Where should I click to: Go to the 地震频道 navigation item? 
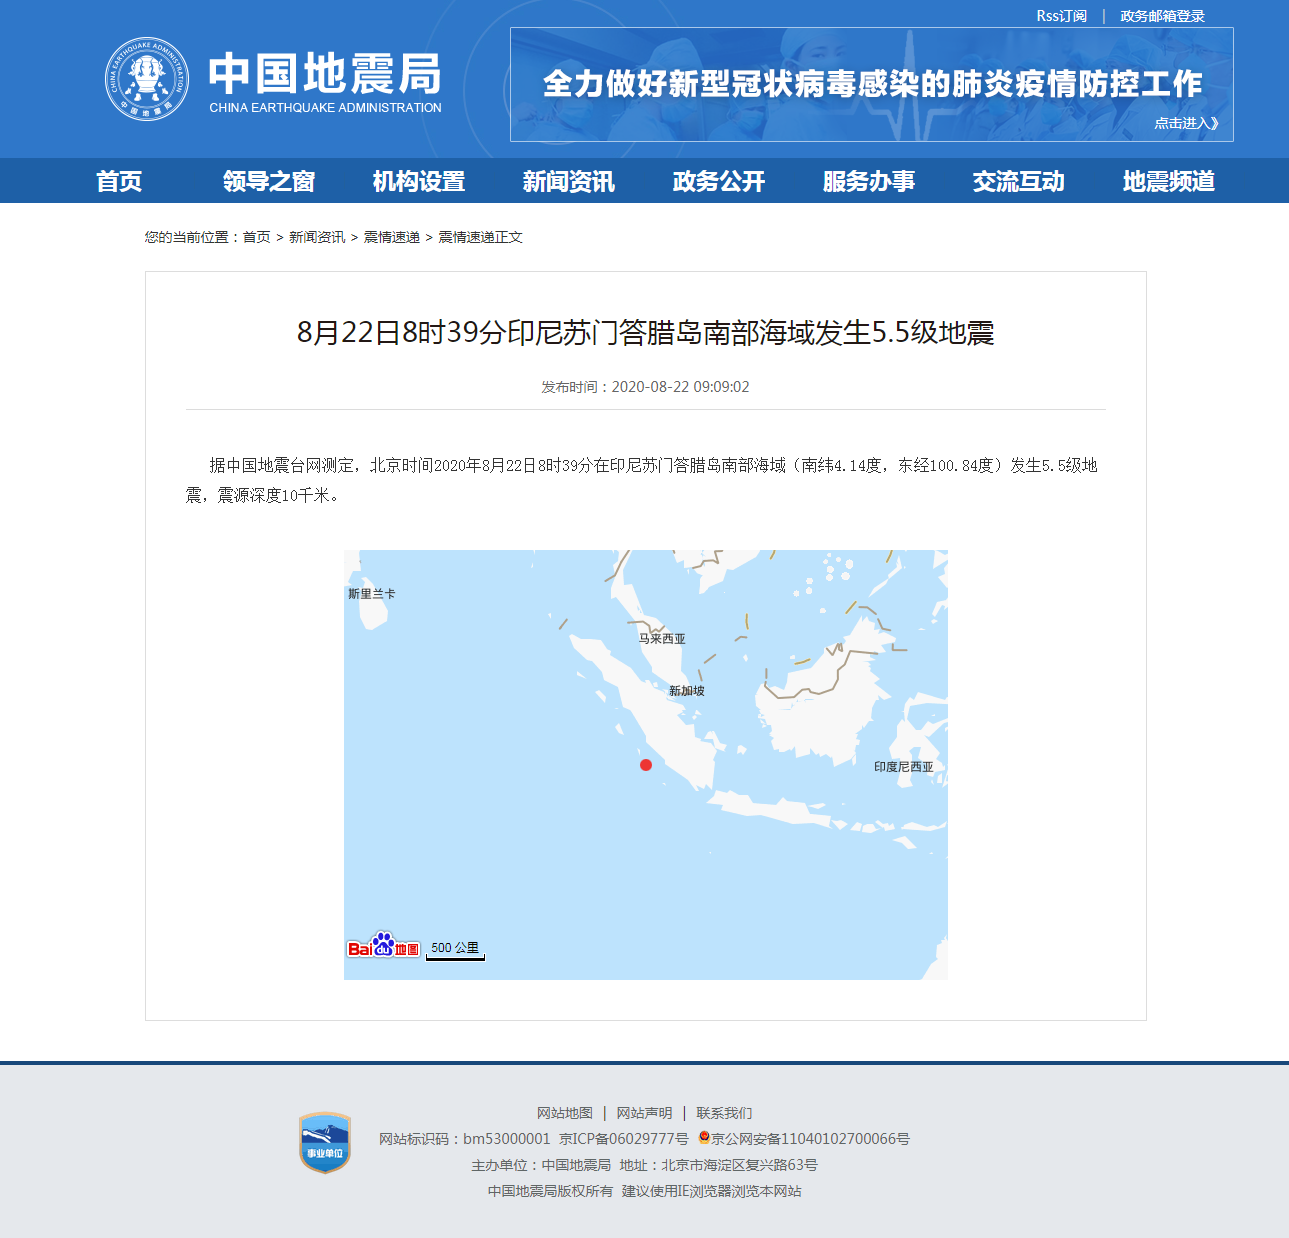[1169, 181]
